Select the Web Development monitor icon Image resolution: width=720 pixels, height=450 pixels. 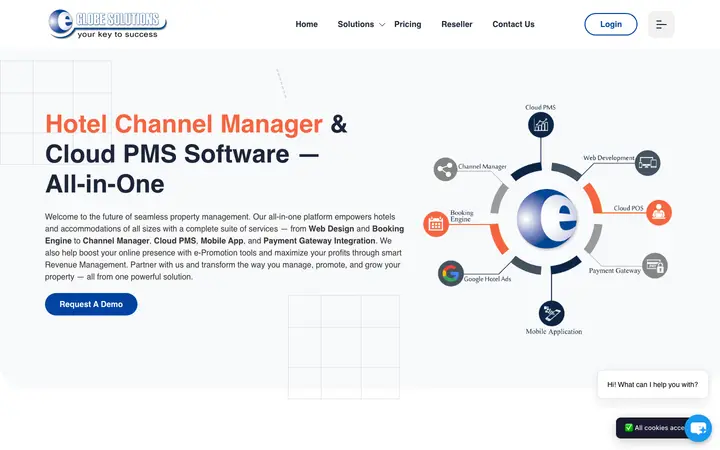tap(647, 163)
